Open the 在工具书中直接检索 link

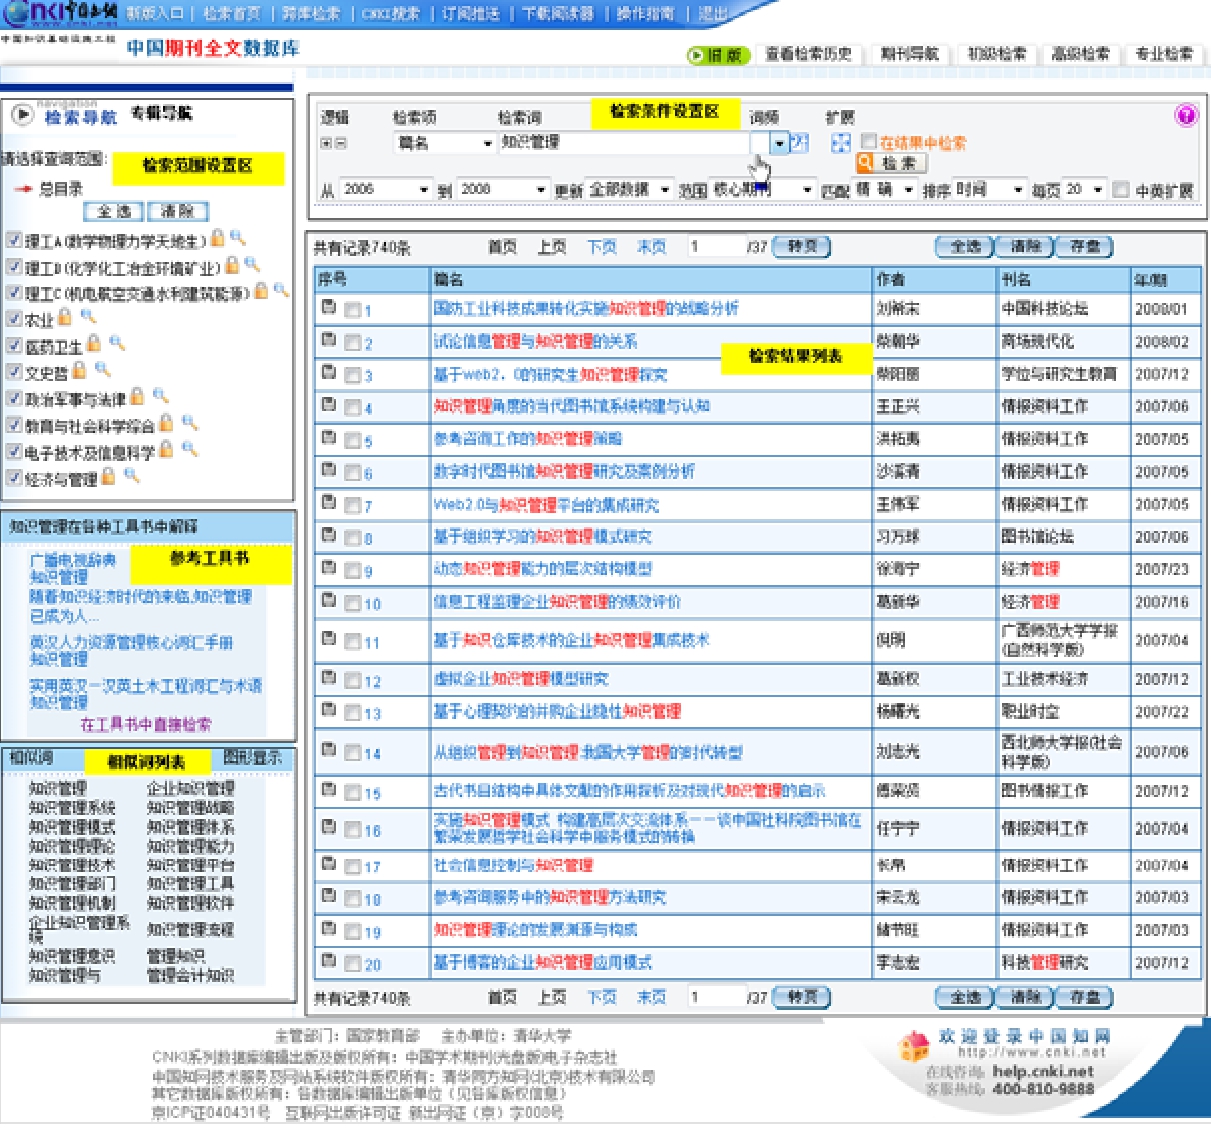point(146,724)
